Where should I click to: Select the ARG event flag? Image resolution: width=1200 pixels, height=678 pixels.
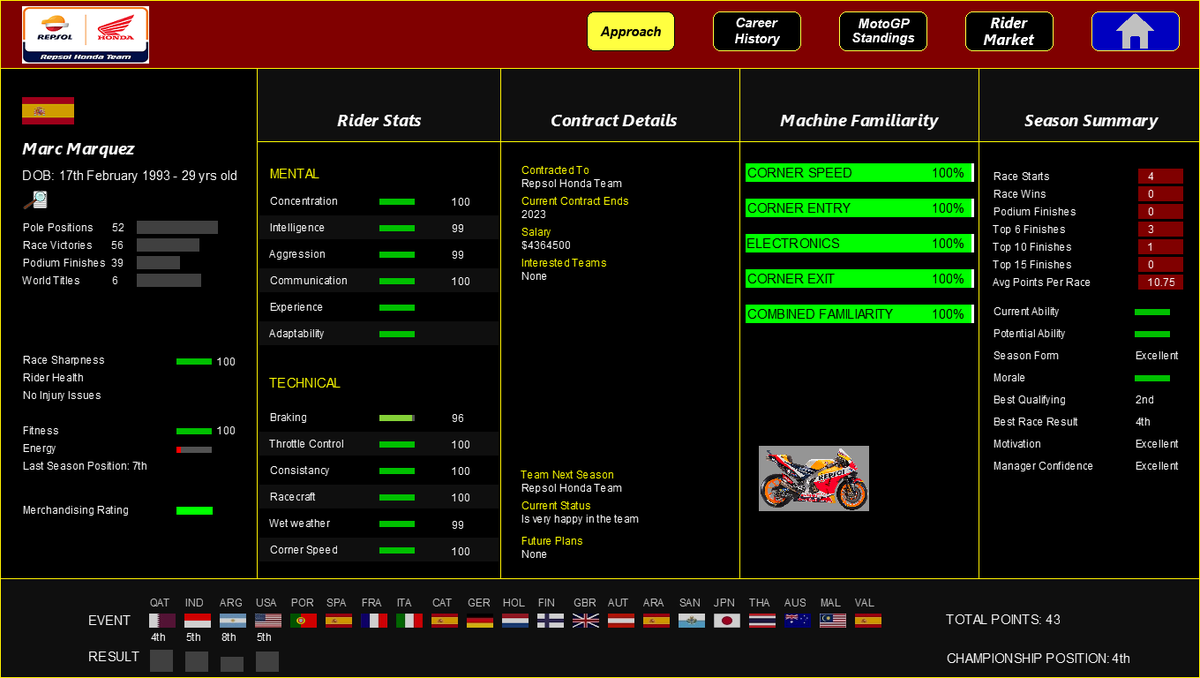click(x=232, y=620)
